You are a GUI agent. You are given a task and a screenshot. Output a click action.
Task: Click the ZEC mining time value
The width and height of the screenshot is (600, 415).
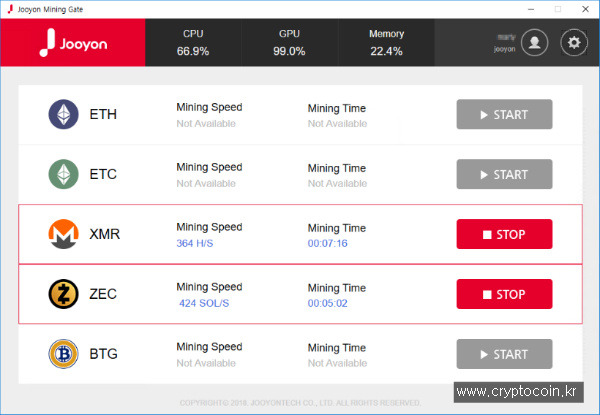point(328,303)
